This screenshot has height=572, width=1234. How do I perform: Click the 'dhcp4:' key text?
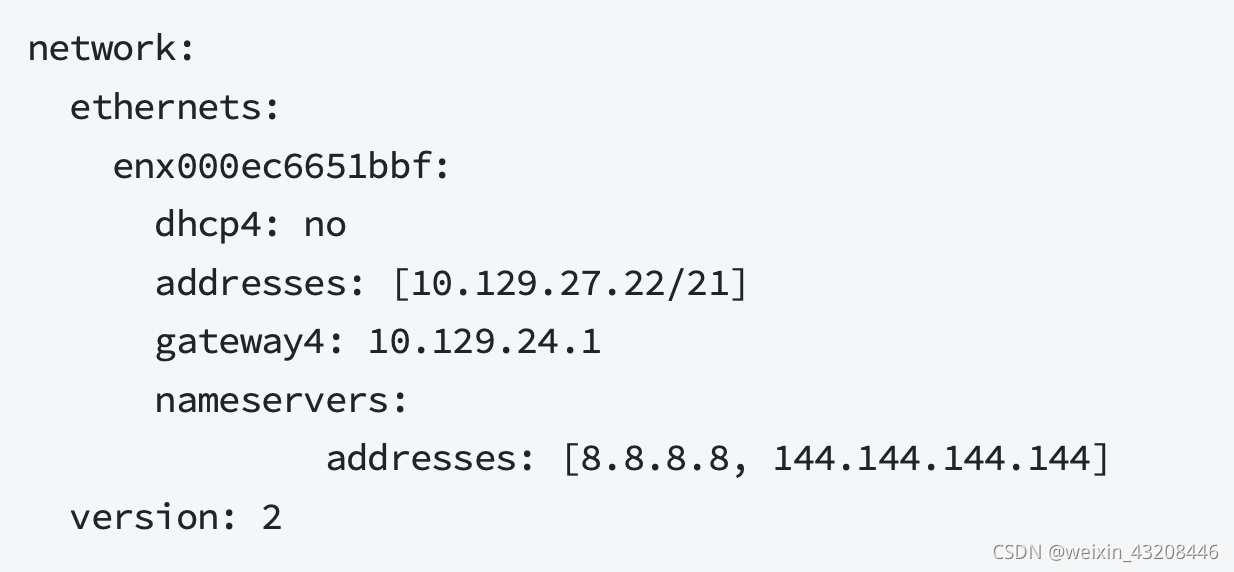pyautogui.click(x=219, y=225)
